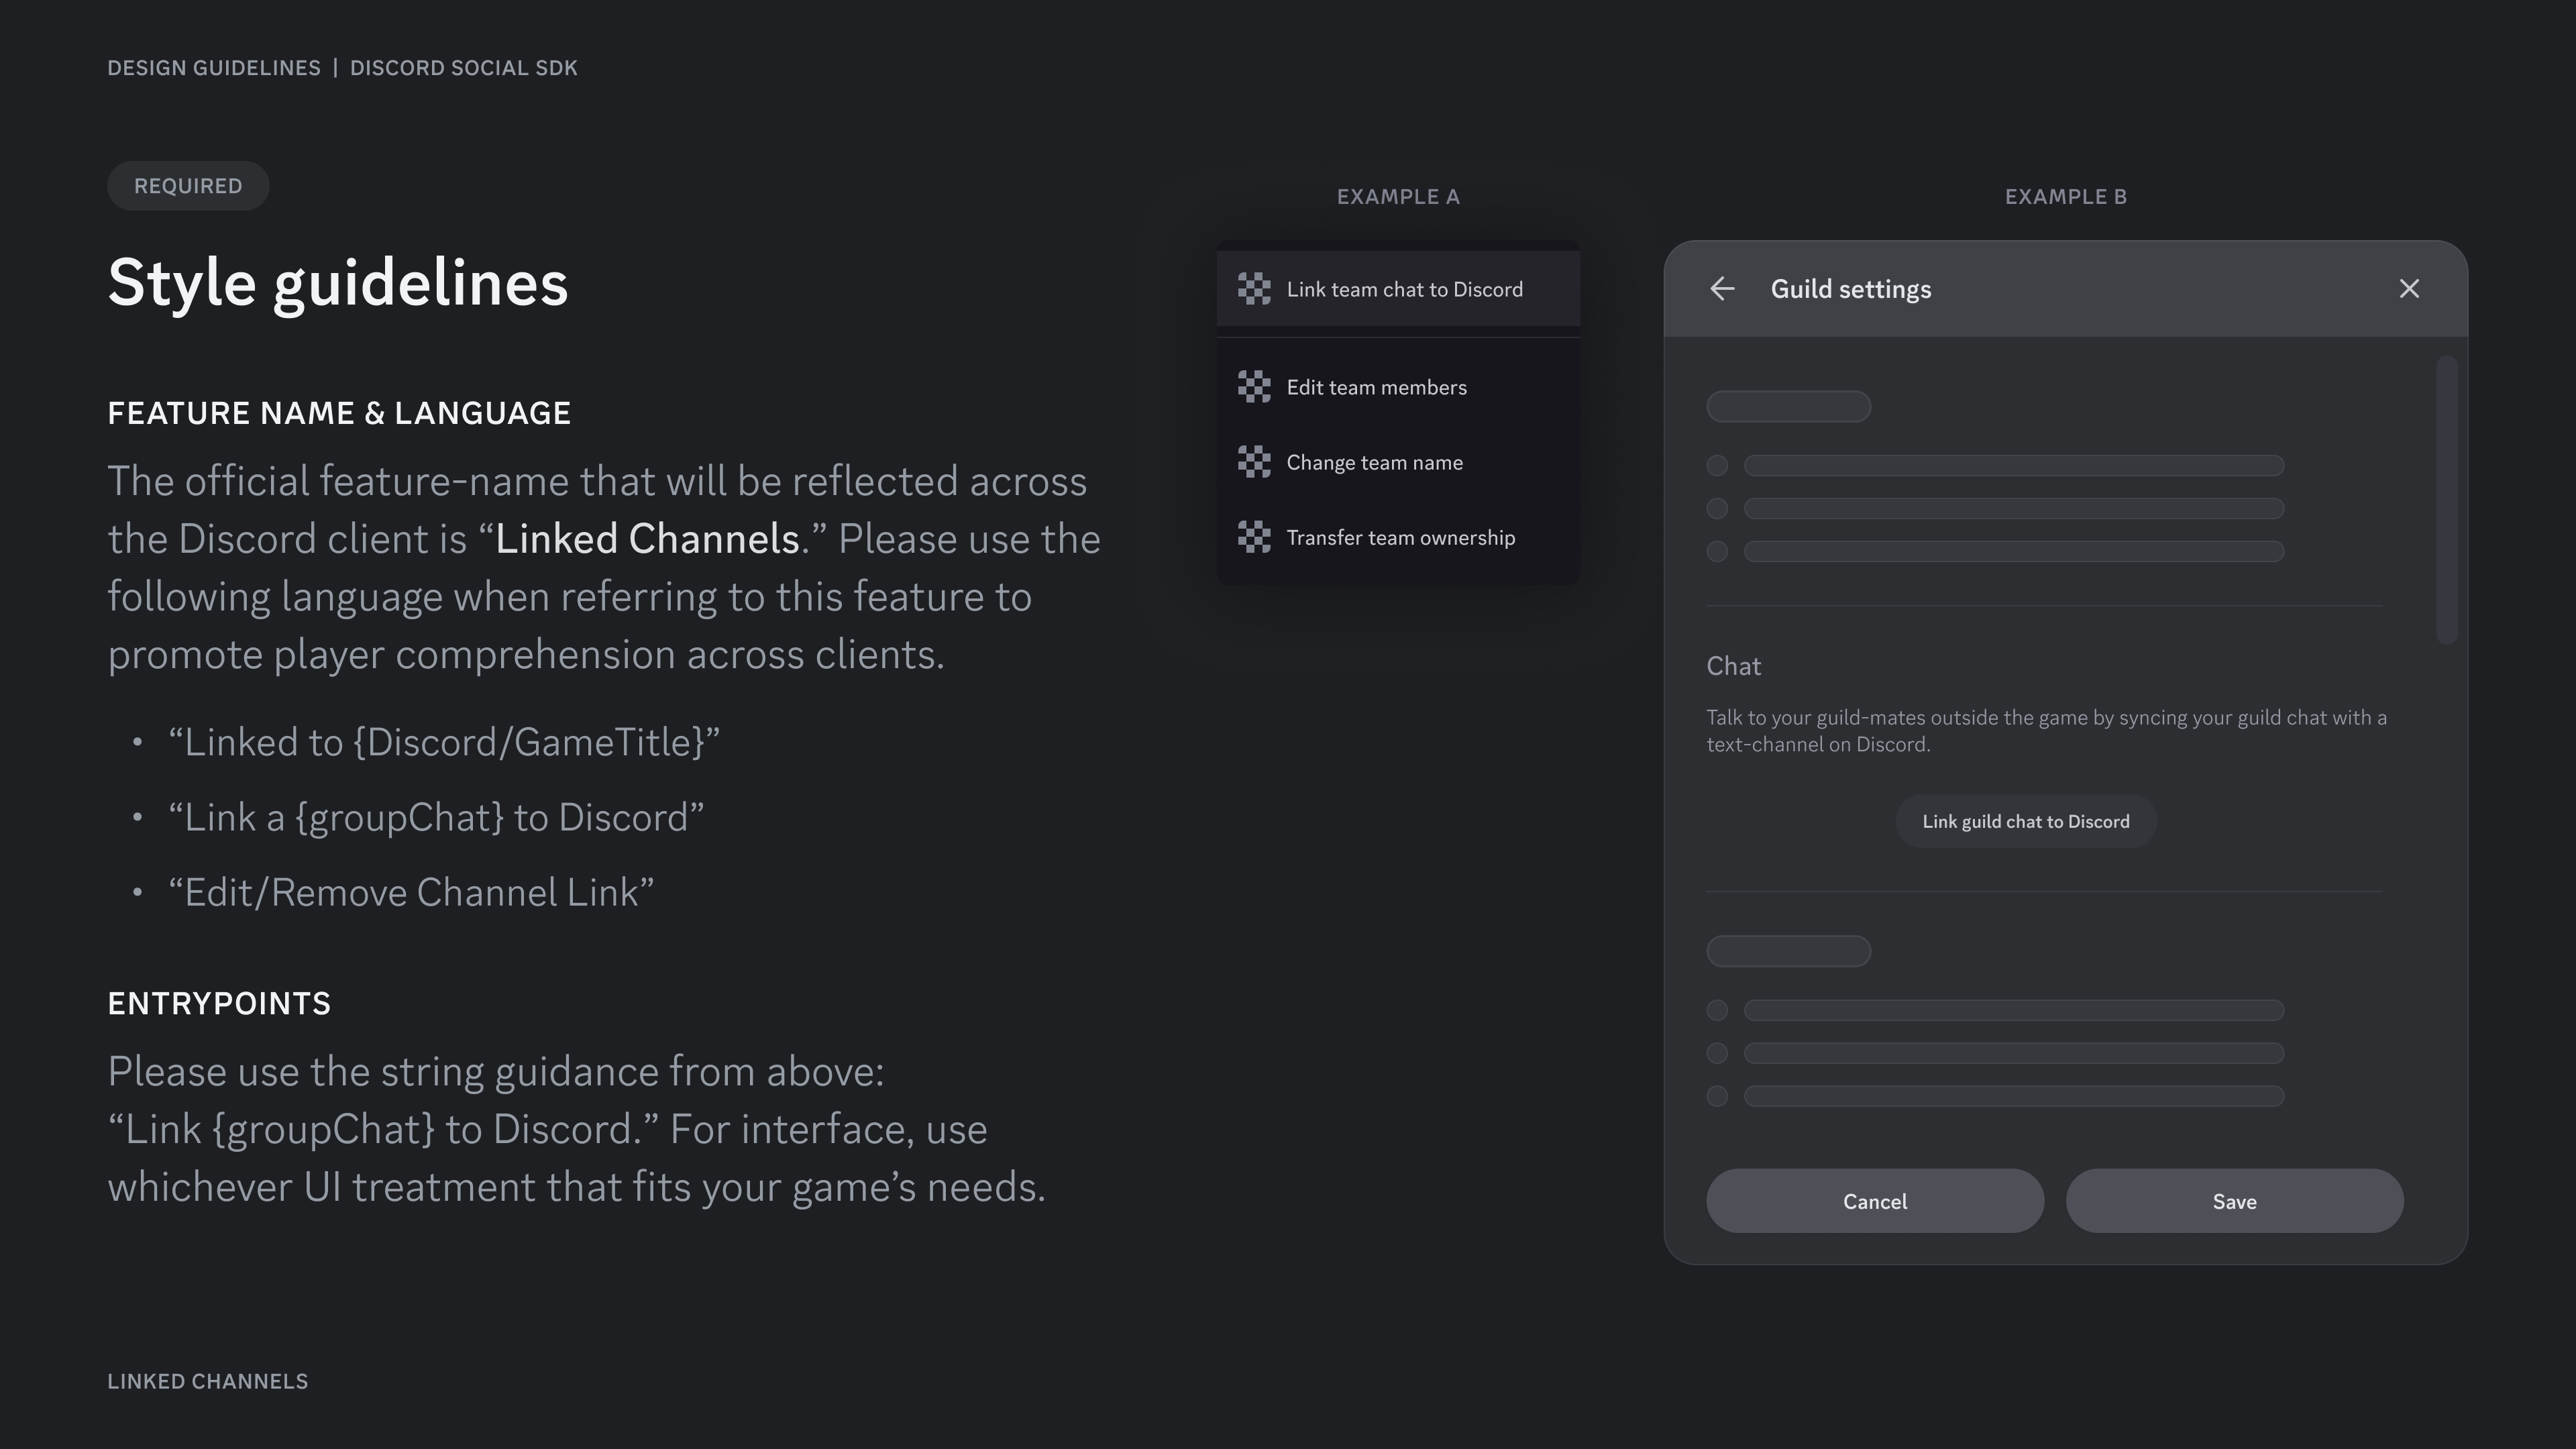Click the "Link guild chat to Discord" button
Viewport: 2576px width, 1449px height.
(x=2025, y=821)
